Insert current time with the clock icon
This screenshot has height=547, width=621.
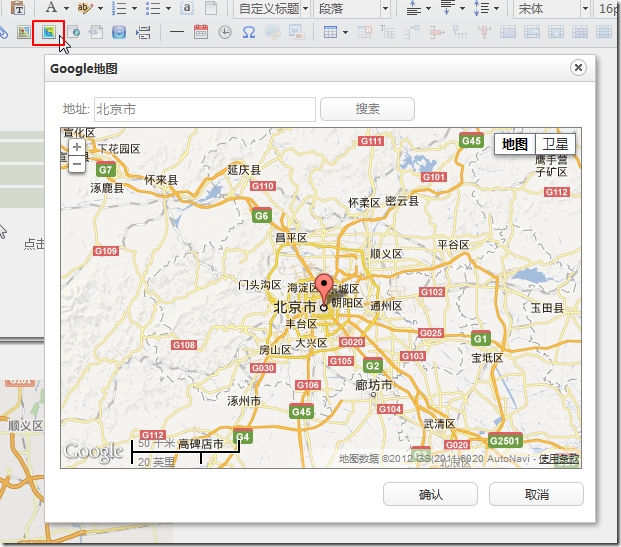[225, 32]
